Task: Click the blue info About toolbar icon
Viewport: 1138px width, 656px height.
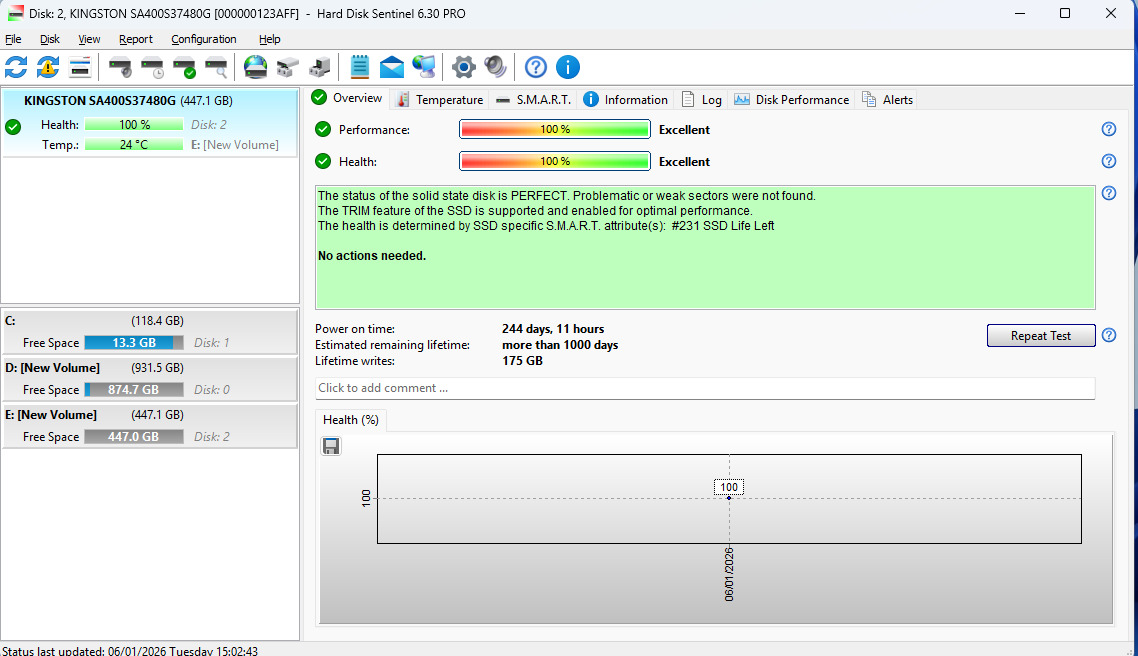Action: point(568,67)
